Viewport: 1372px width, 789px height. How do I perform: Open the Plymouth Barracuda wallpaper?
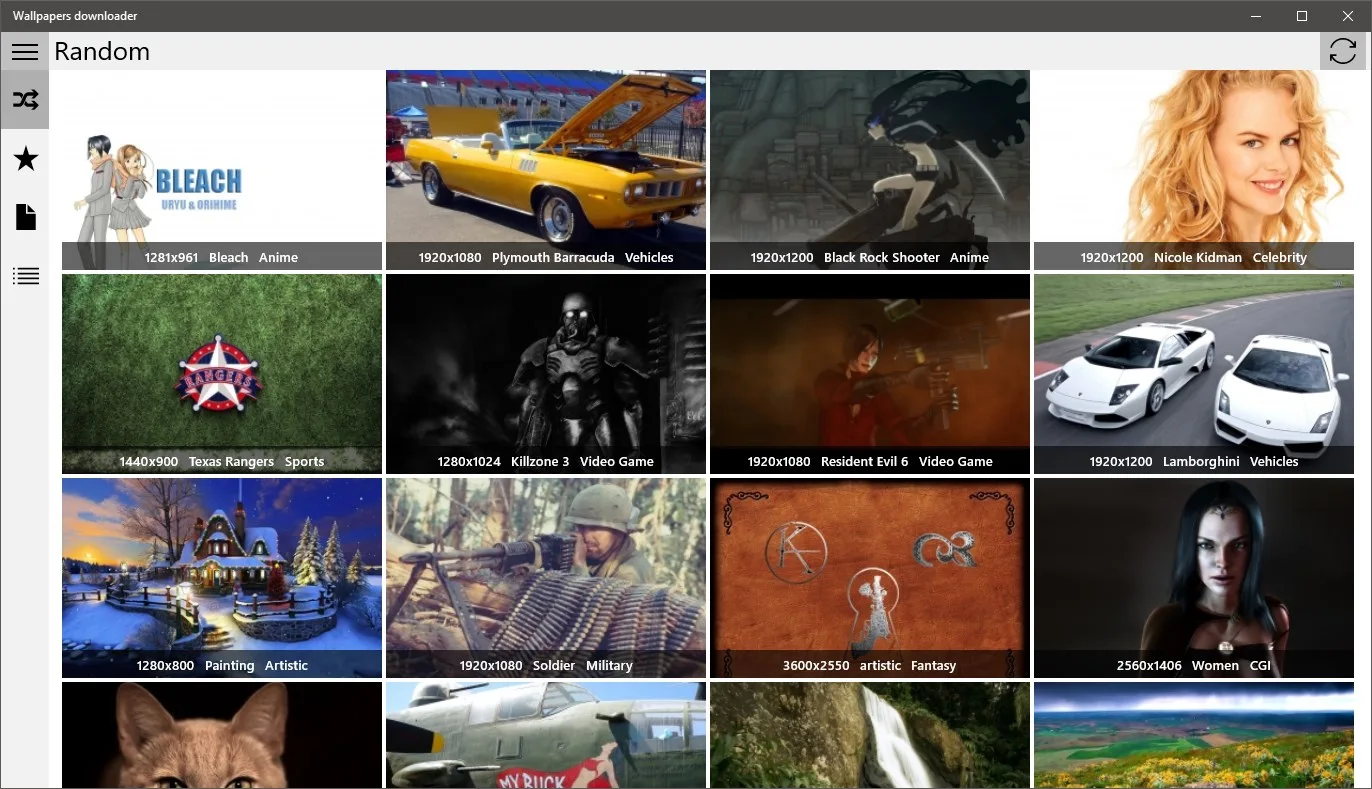pos(546,170)
